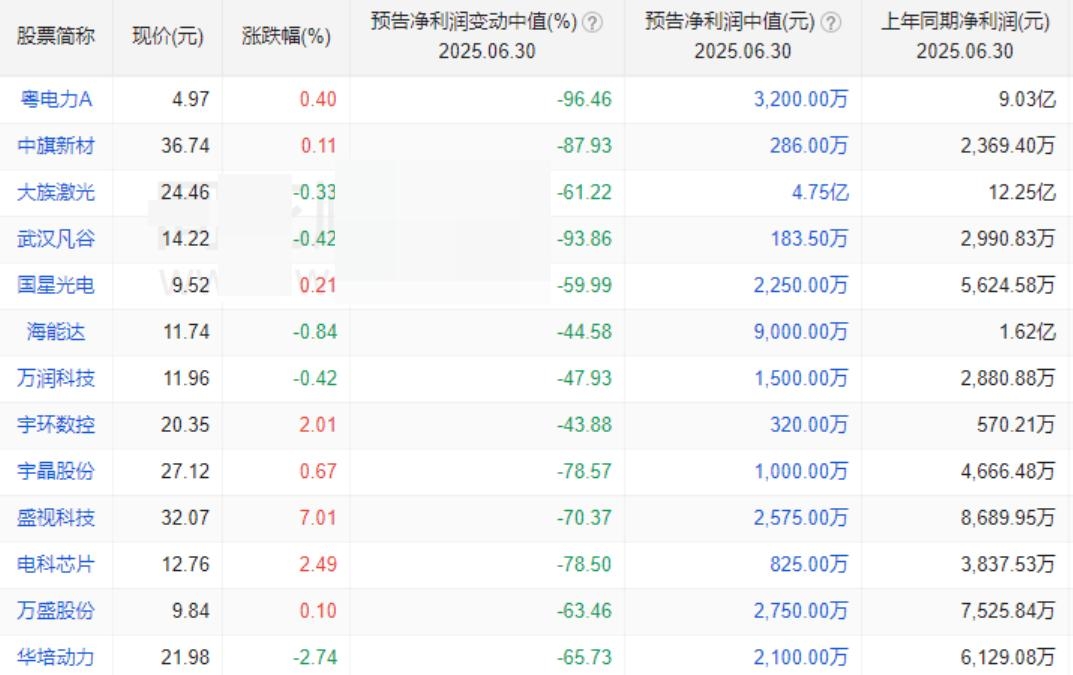Select price 32.07 of 盛视科技

click(x=185, y=518)
